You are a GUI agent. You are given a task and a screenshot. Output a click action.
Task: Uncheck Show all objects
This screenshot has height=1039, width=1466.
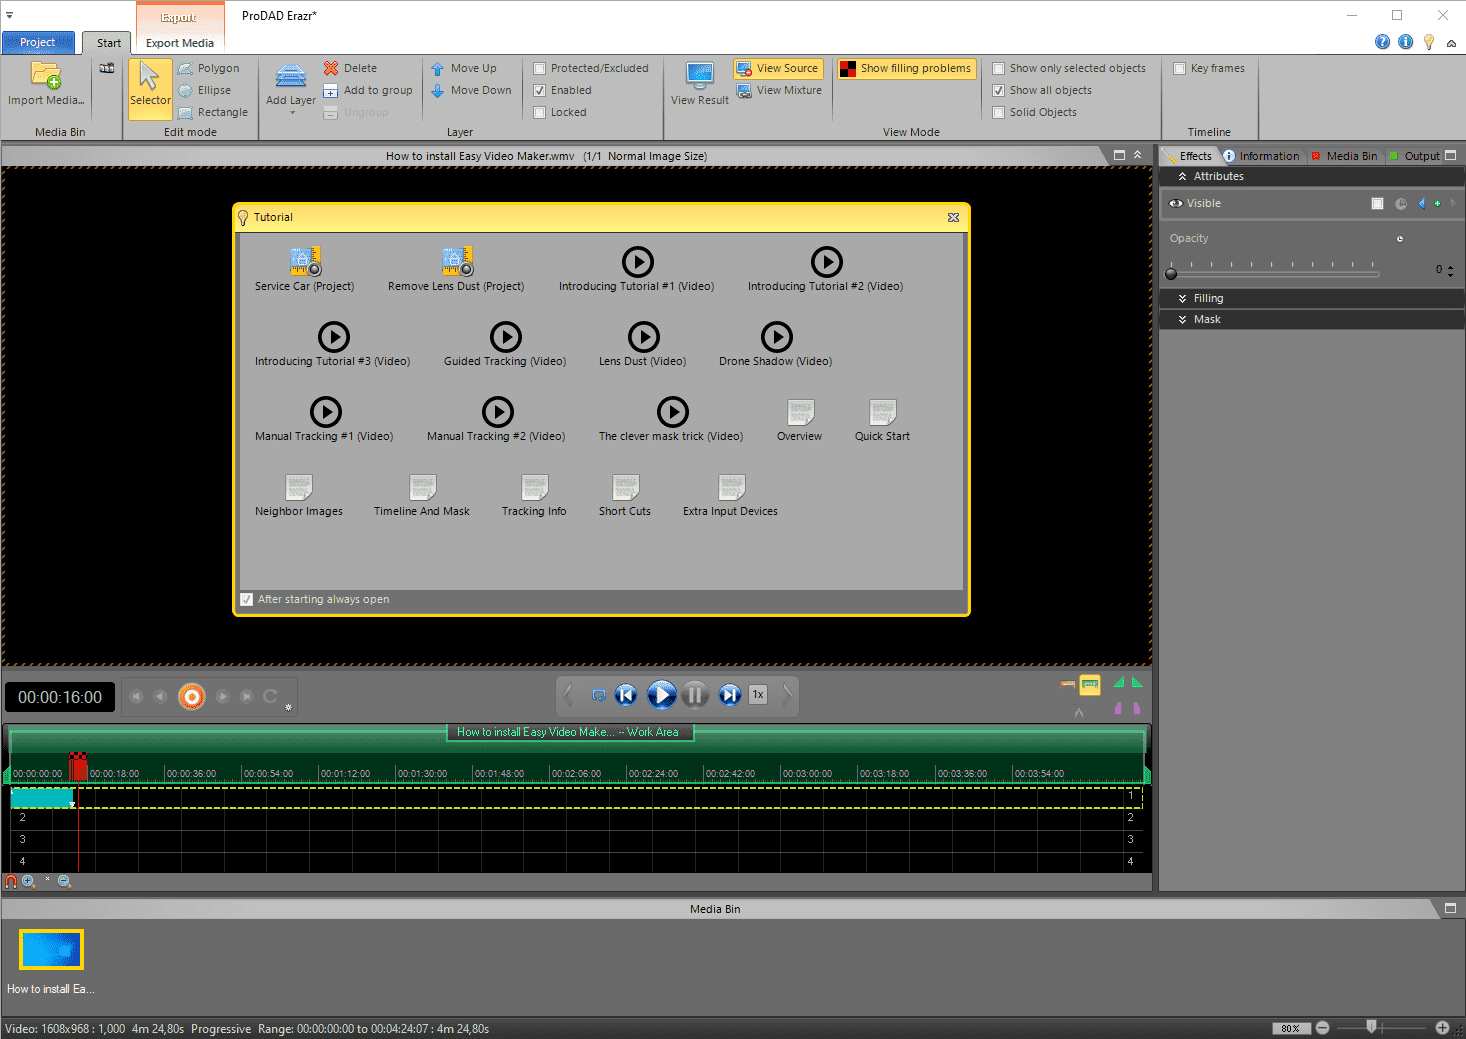point(998,91)
